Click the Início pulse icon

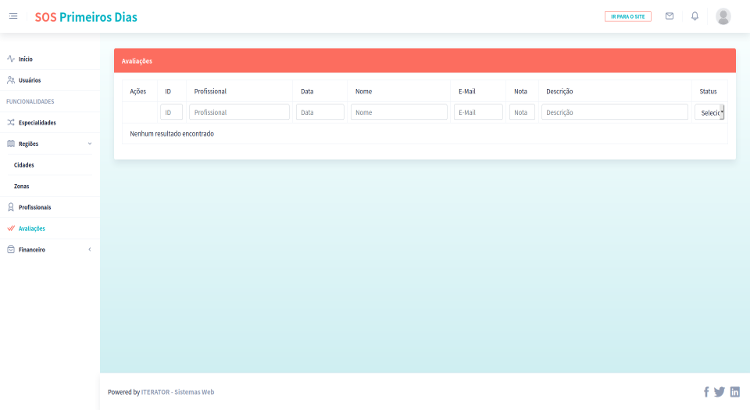[11, 59]
